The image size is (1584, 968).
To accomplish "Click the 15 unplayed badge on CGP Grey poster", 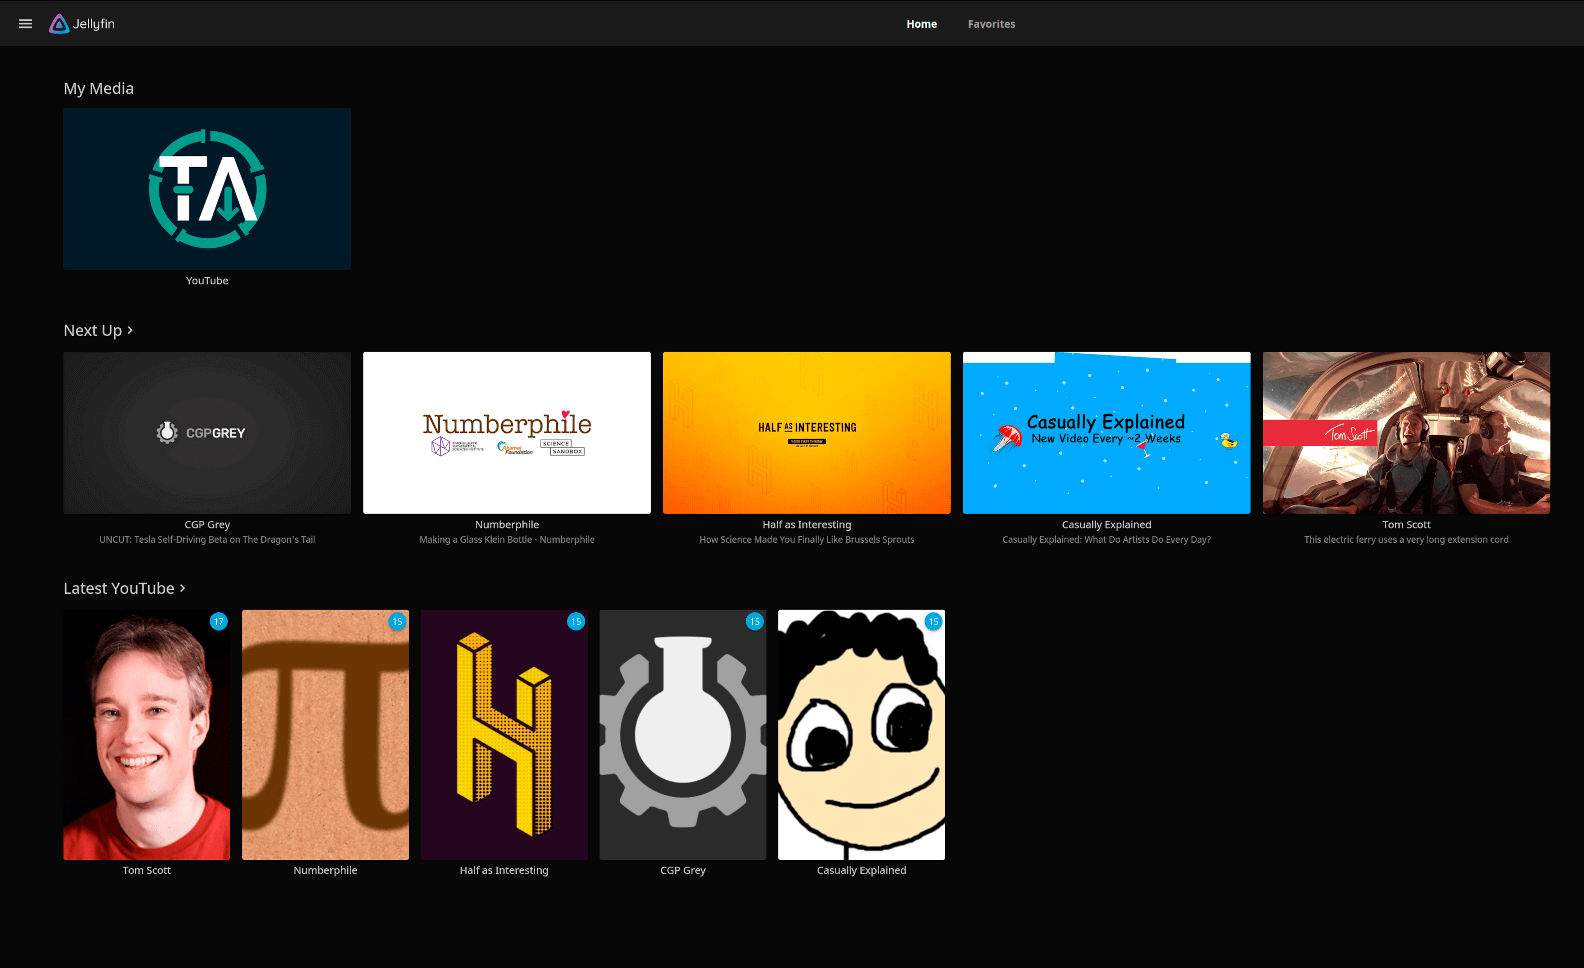I will pos(755,622).
